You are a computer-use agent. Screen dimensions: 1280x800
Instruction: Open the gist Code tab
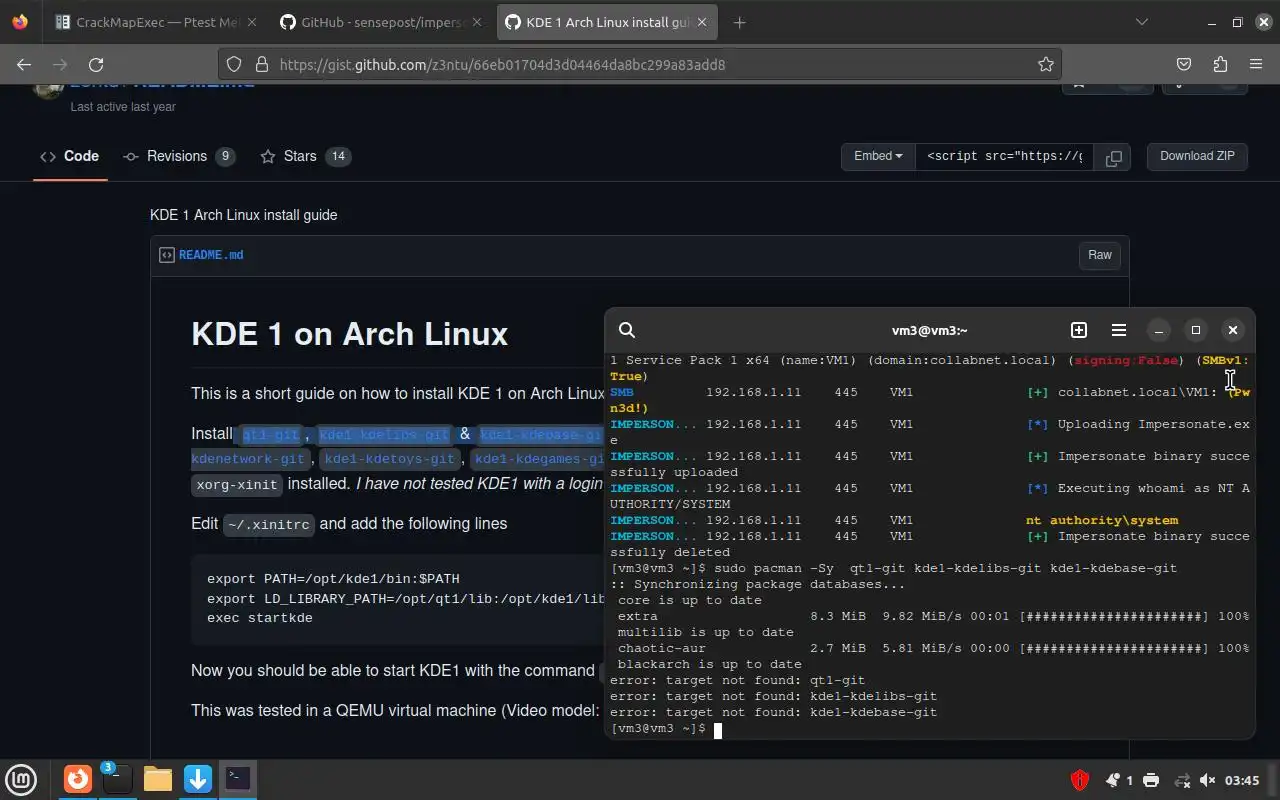[70, 156]
